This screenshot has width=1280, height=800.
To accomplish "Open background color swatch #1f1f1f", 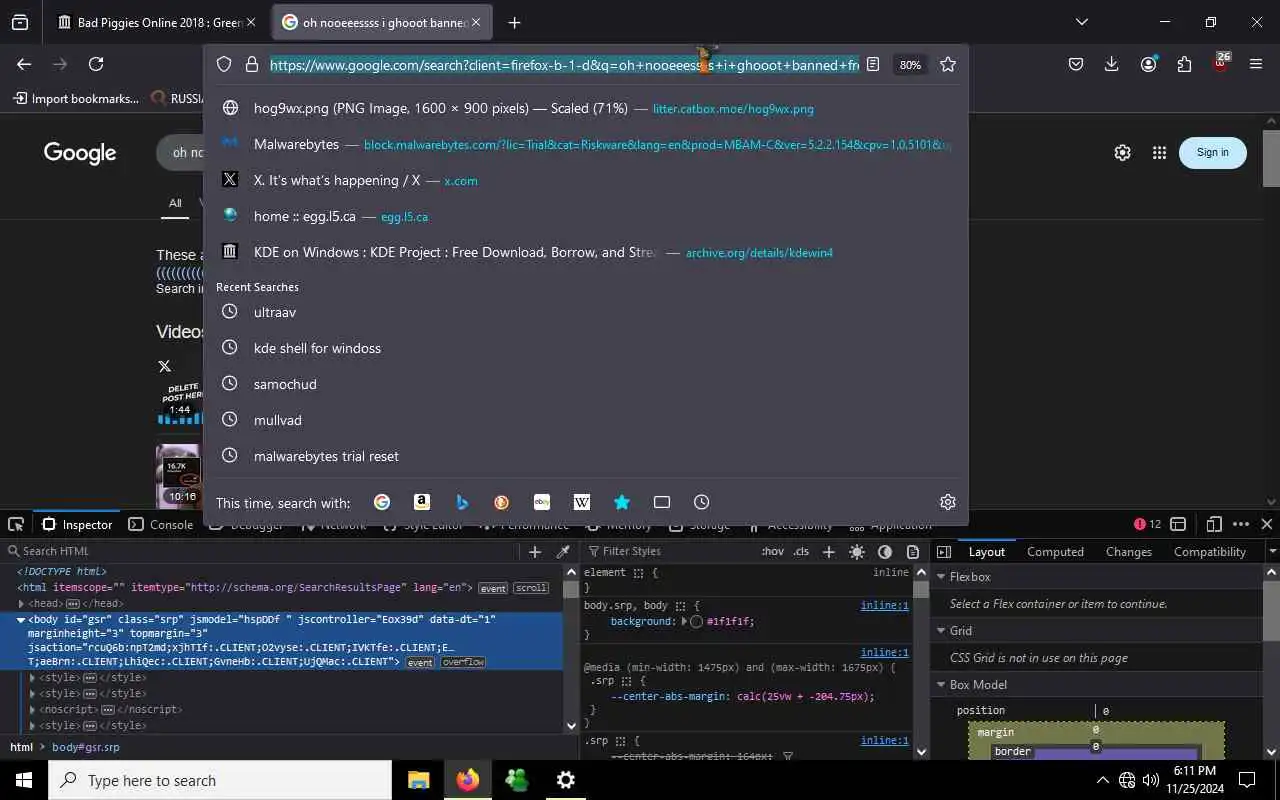I will pos(697,621).
